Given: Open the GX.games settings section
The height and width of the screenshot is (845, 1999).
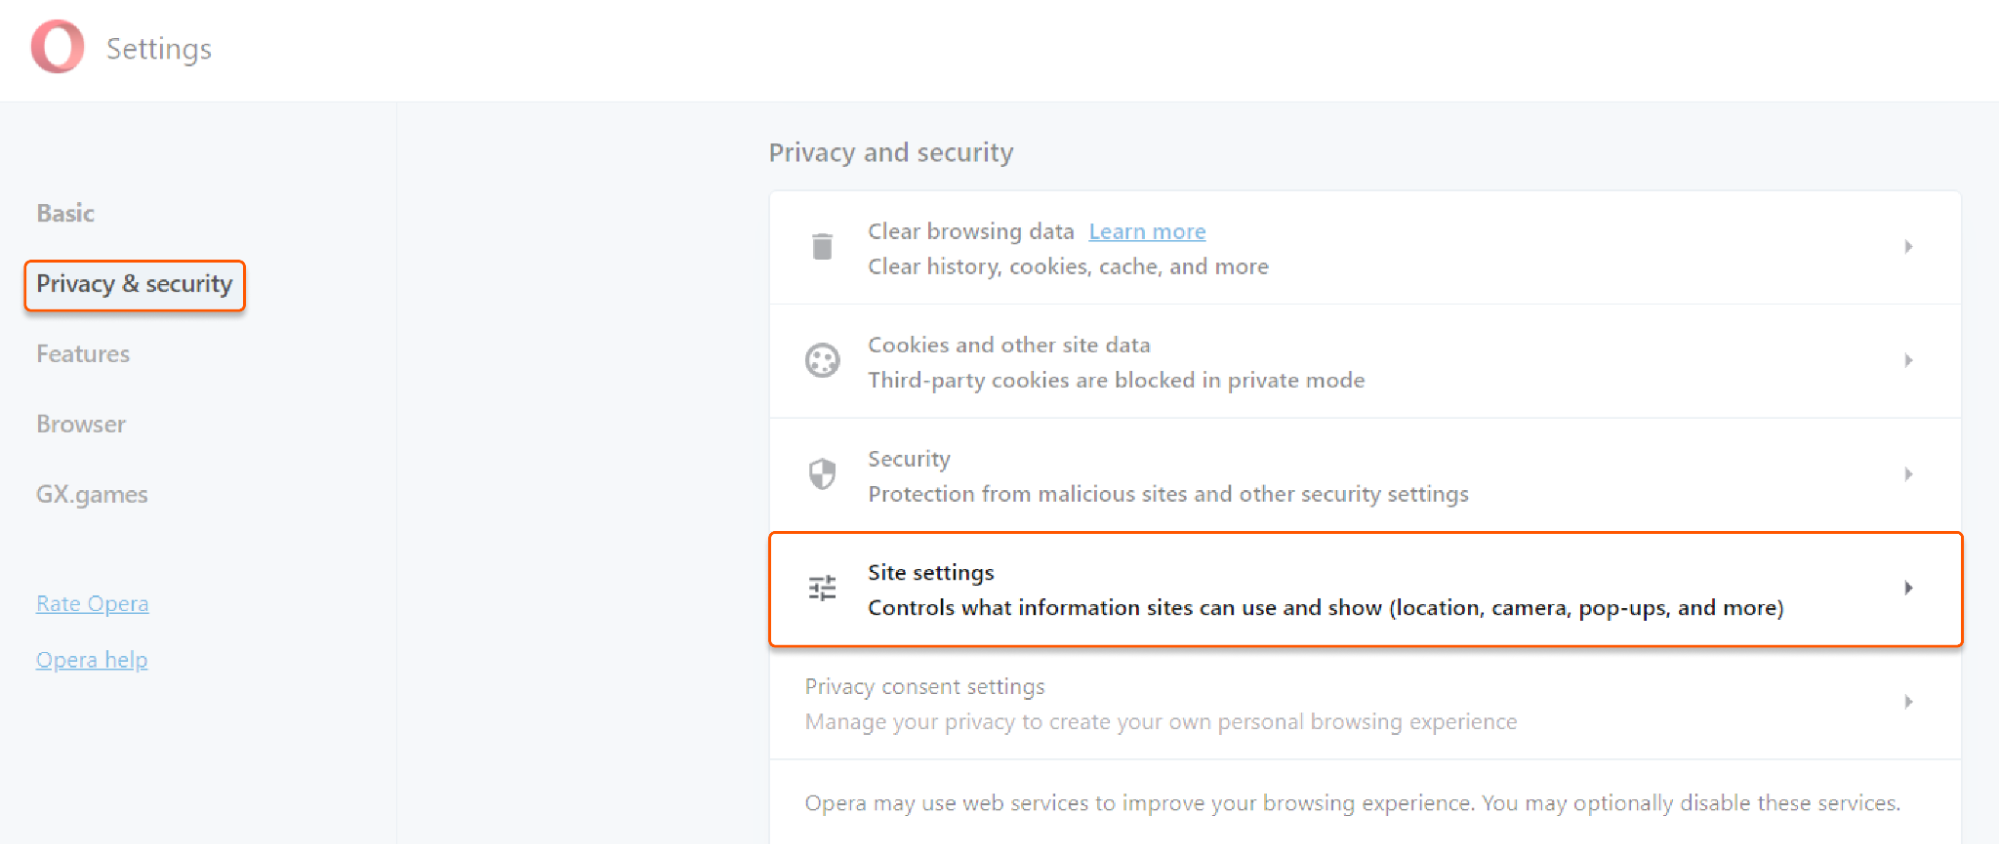Looking at the screenshot, I should tap(91, 493).
